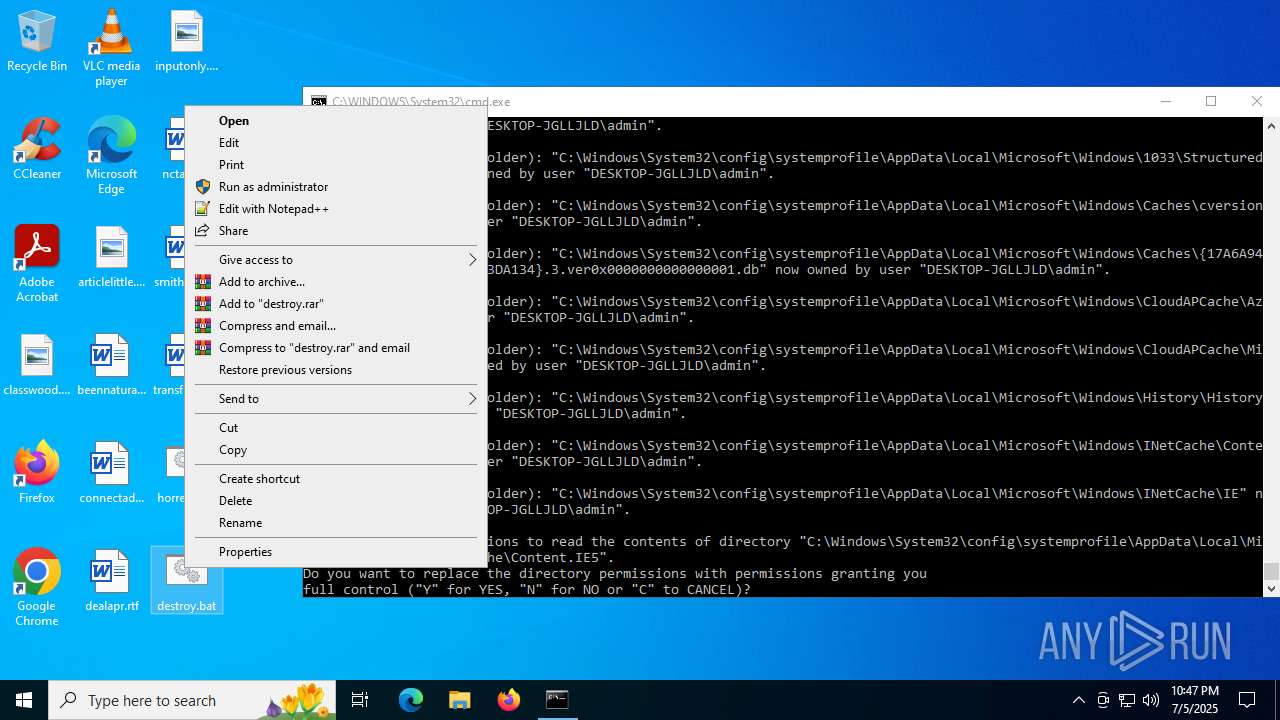Open the Recycle Bin desktop icon
The height and width of the screenshot is (720, 1280).
(37, 42)
